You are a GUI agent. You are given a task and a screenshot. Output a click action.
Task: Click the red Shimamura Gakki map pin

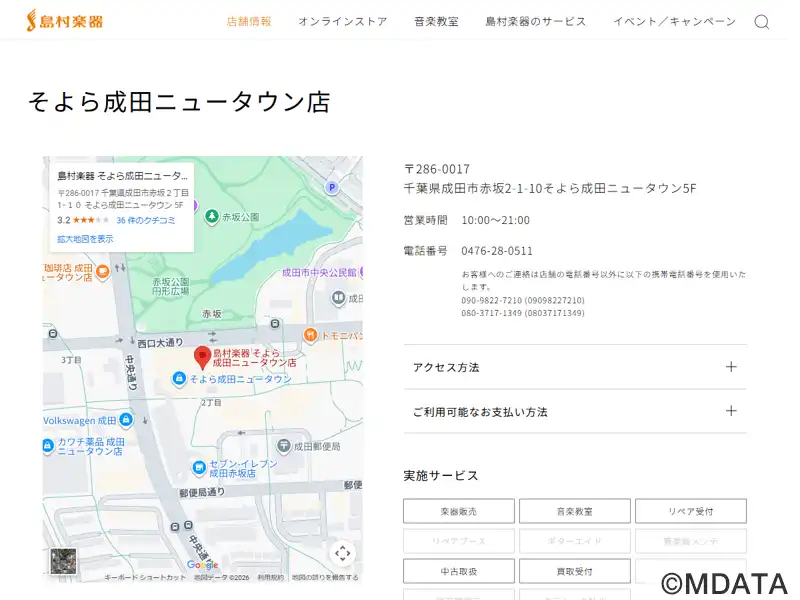pyautogui.click(x=201, y=356)
